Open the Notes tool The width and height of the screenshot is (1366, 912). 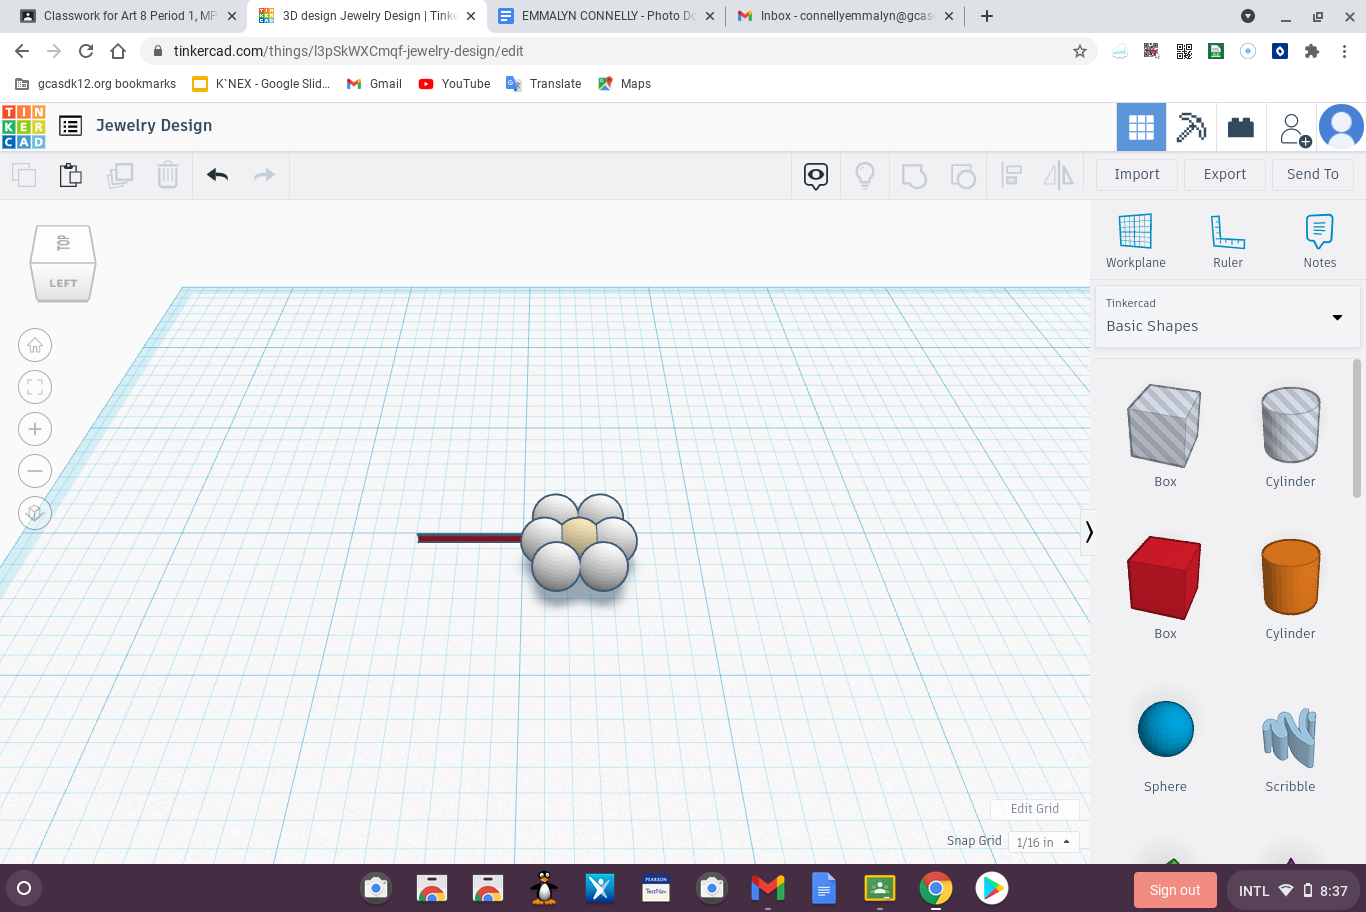(1319, 240)
